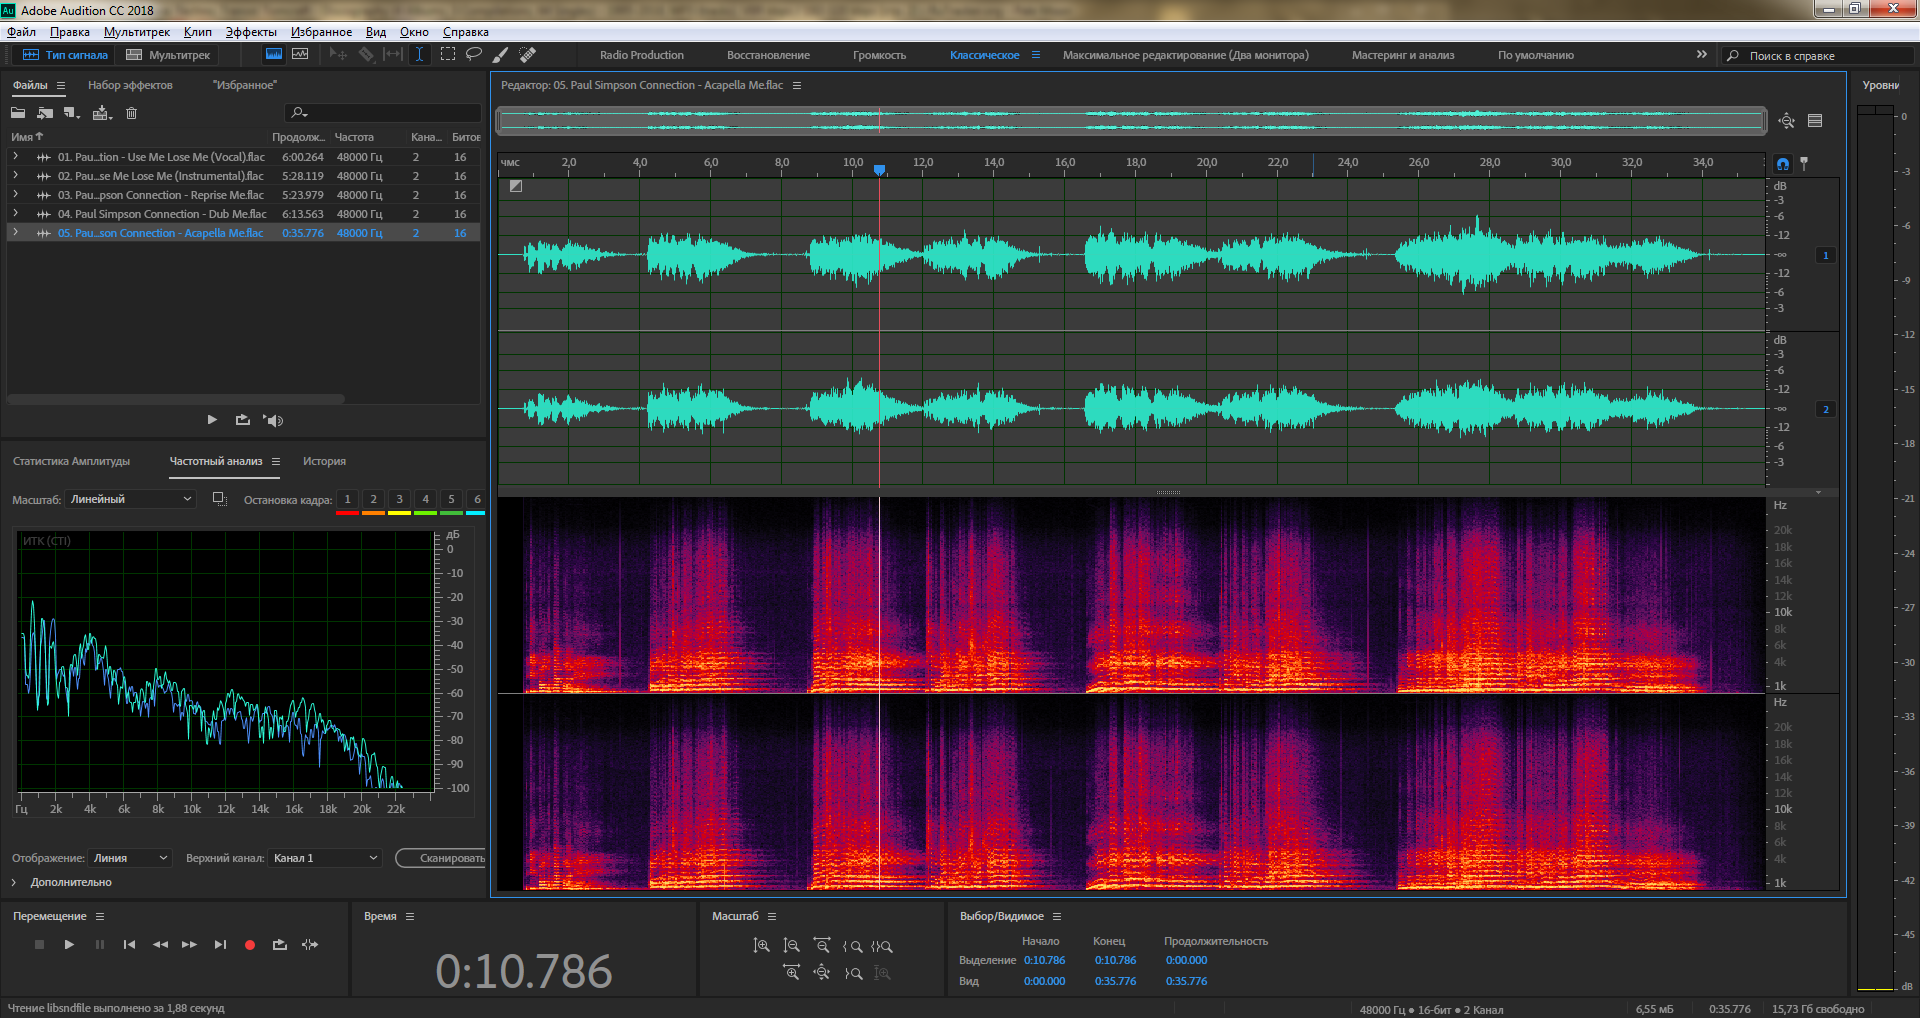This screenshot has width=1920, height=1018.
Task: Click the files search field
Action: click(x=383, y=113)
